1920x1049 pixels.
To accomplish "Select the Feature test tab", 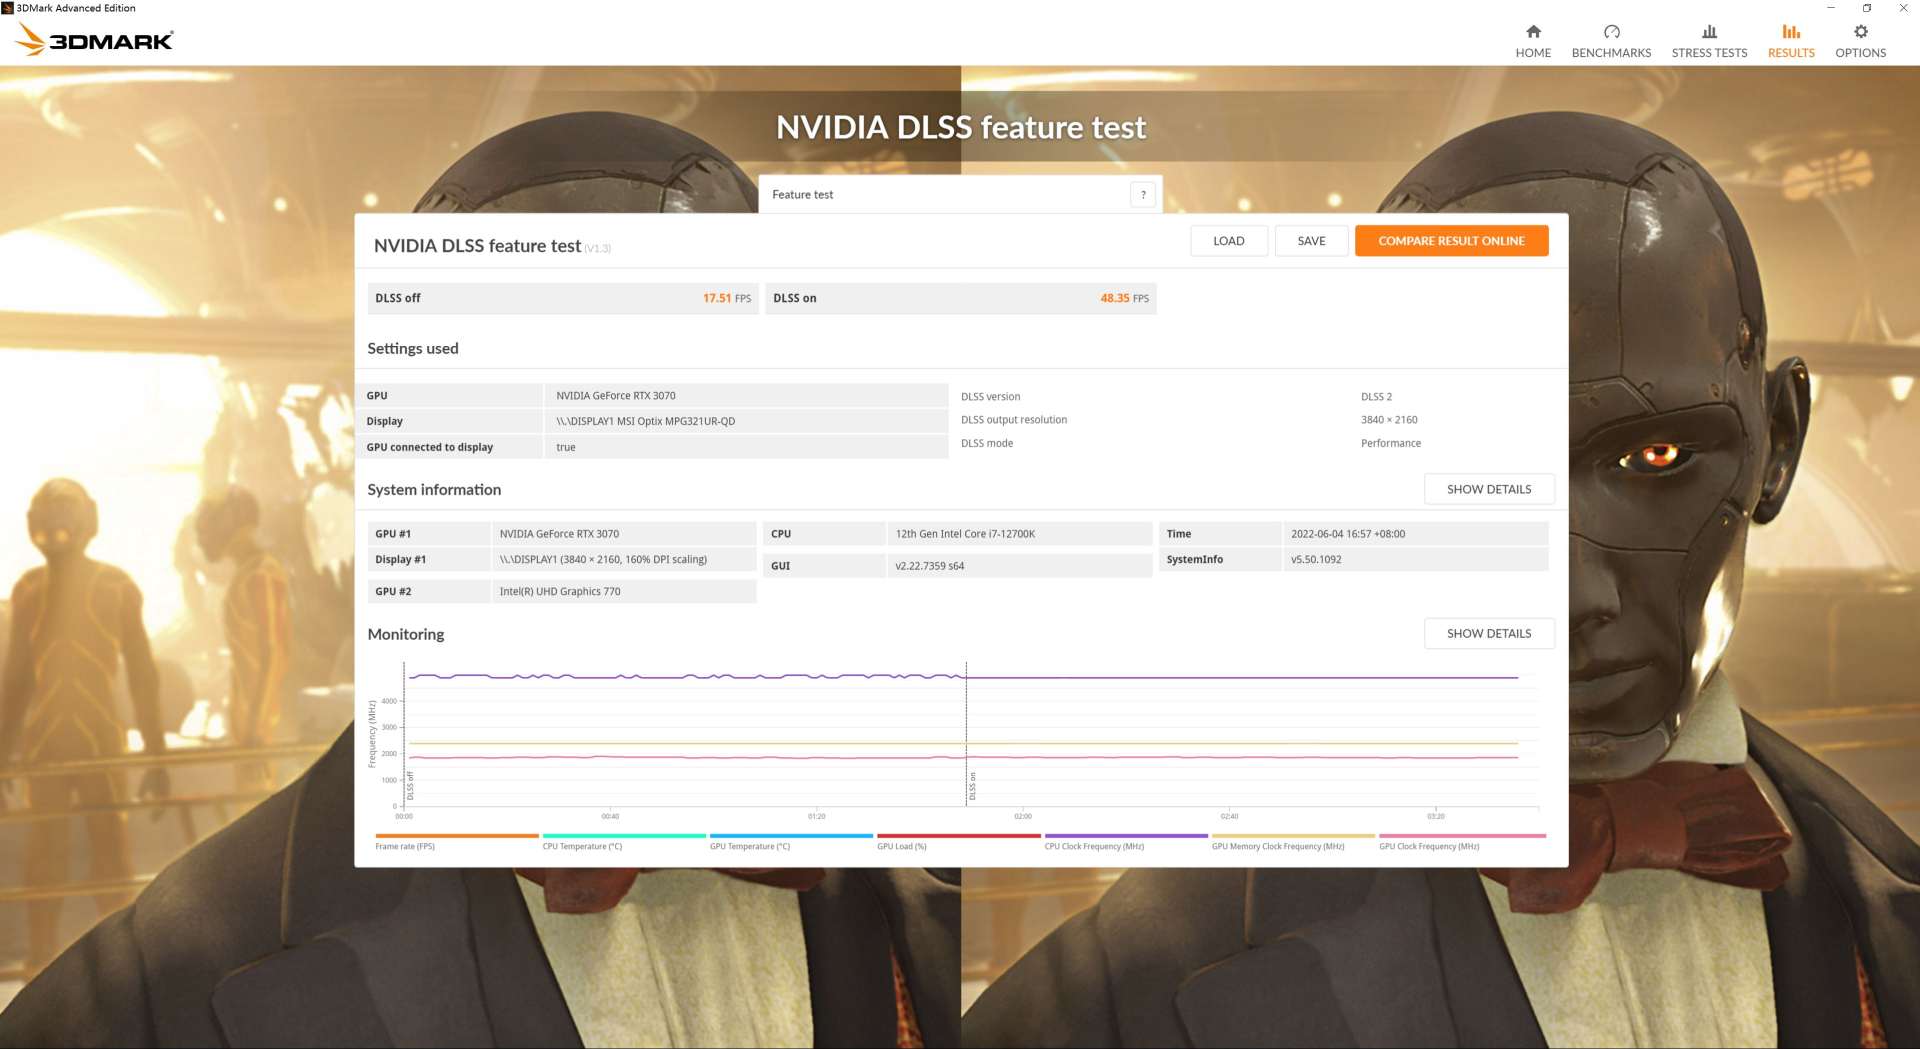I will tap(960, 195).
